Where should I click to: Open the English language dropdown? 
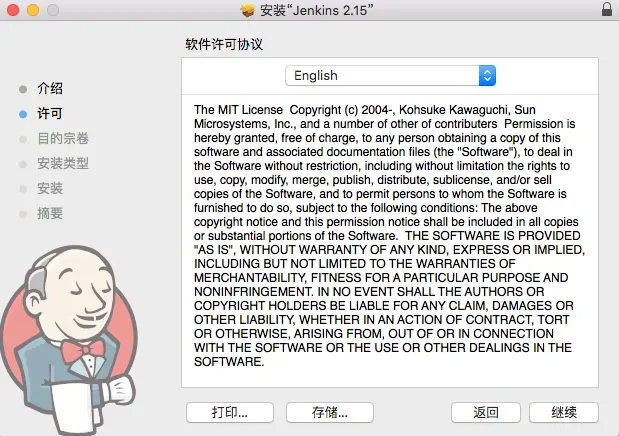click(390, 75)
